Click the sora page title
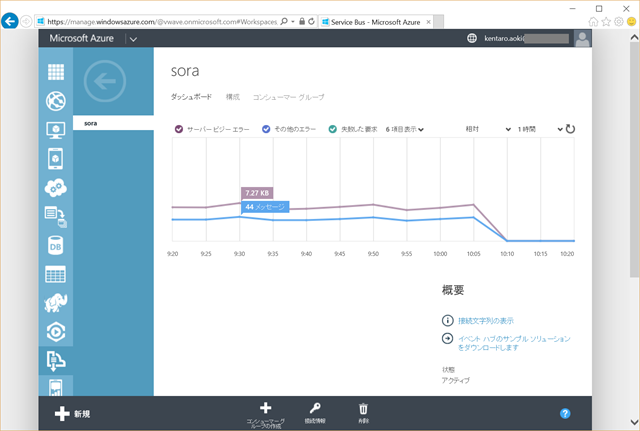Screen dimensions: 640x431 [x=185, y=71]
